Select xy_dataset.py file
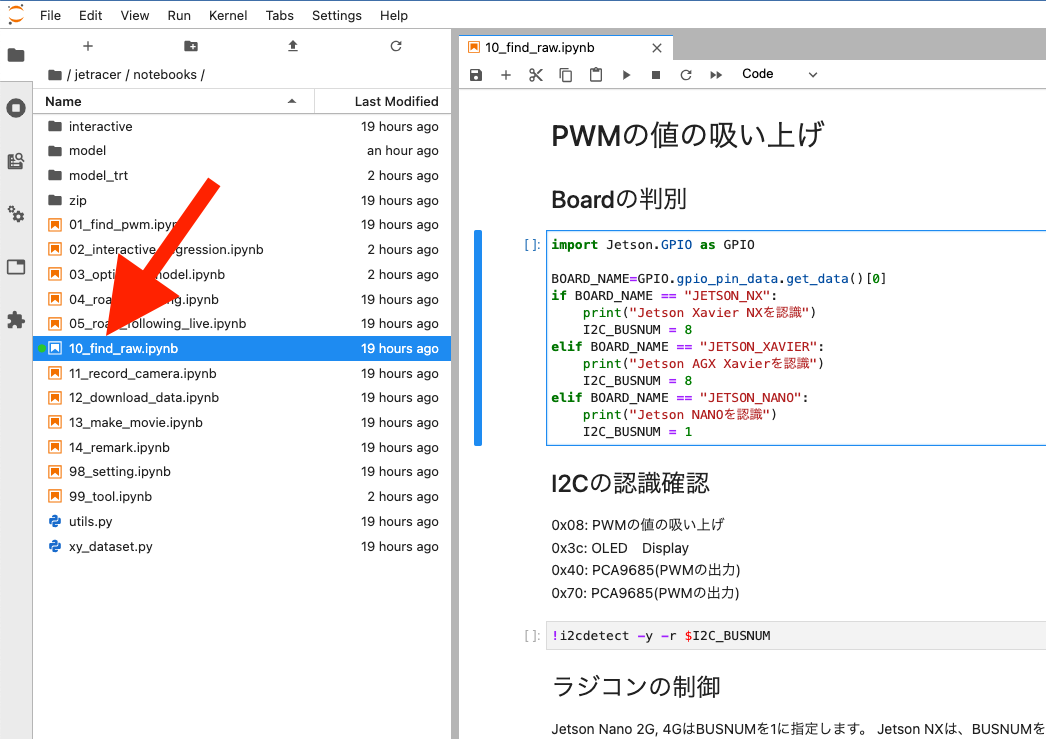 pyautogui.click(x=242, y=546)
